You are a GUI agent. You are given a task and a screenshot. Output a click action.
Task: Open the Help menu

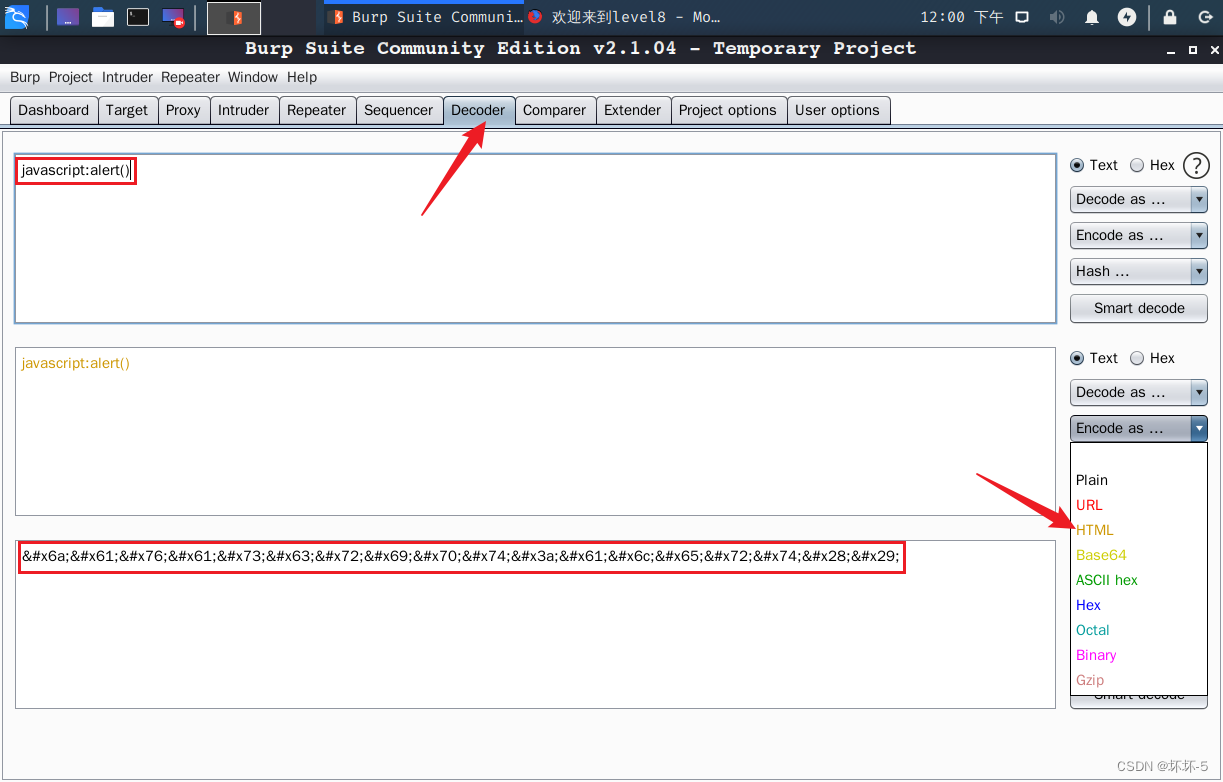(x=302, y=77)
